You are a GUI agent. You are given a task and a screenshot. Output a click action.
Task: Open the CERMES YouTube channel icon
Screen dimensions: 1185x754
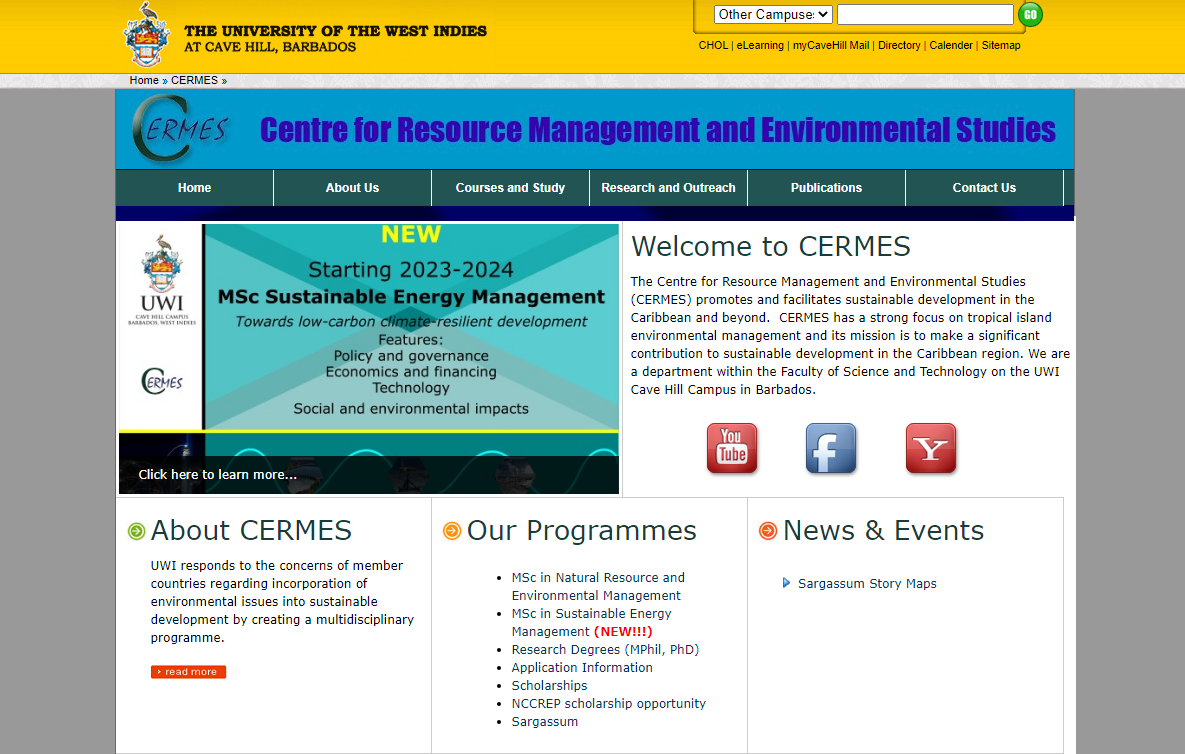tap(731, 448)
